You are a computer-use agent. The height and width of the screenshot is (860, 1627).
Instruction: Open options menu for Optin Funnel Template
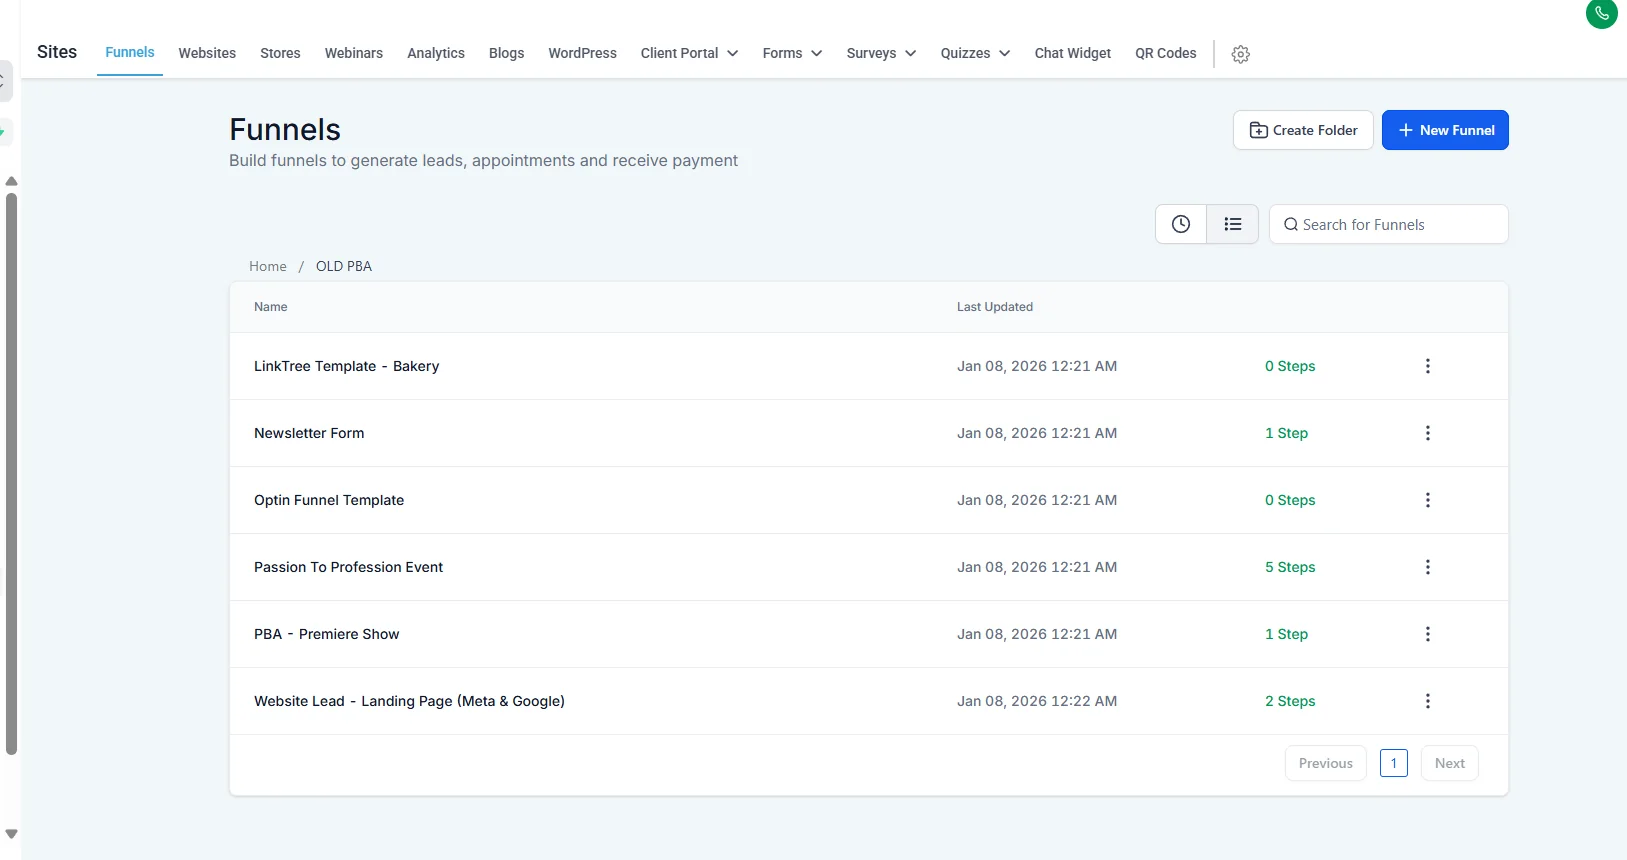(x=1428, y=500)
